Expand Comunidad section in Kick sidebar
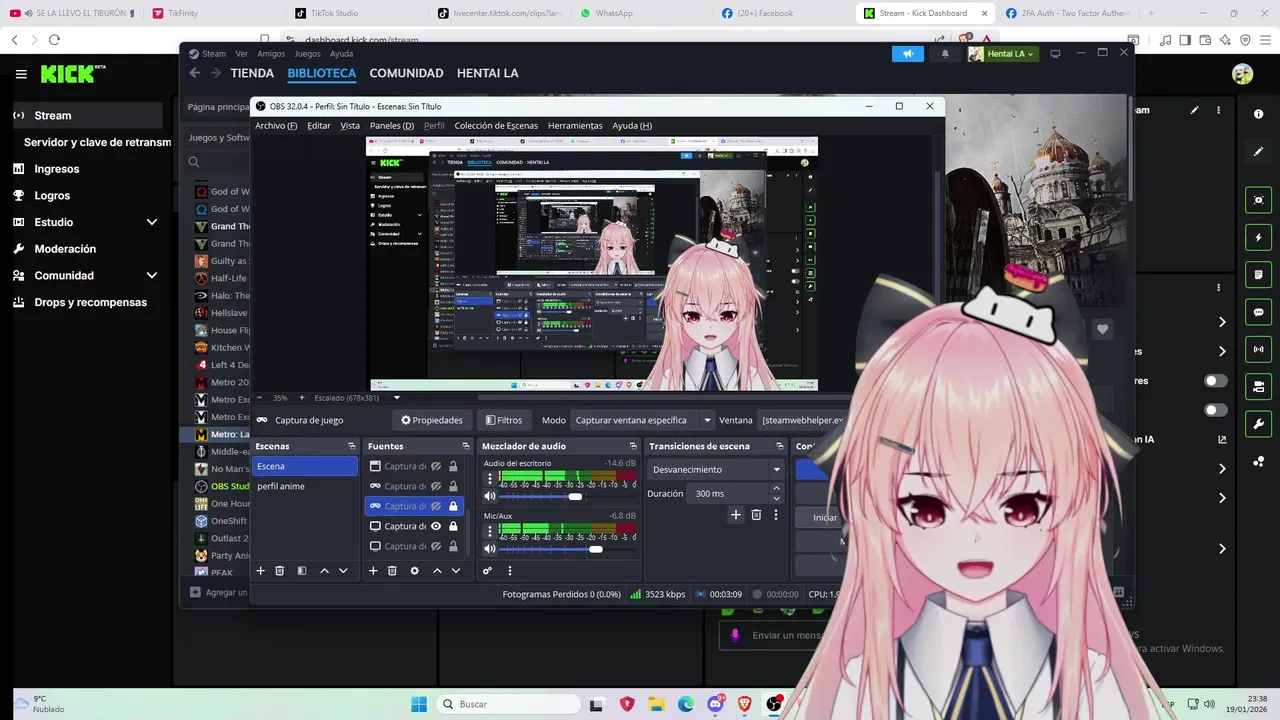This screenshot has height=720, width=1280. [152, 275]
